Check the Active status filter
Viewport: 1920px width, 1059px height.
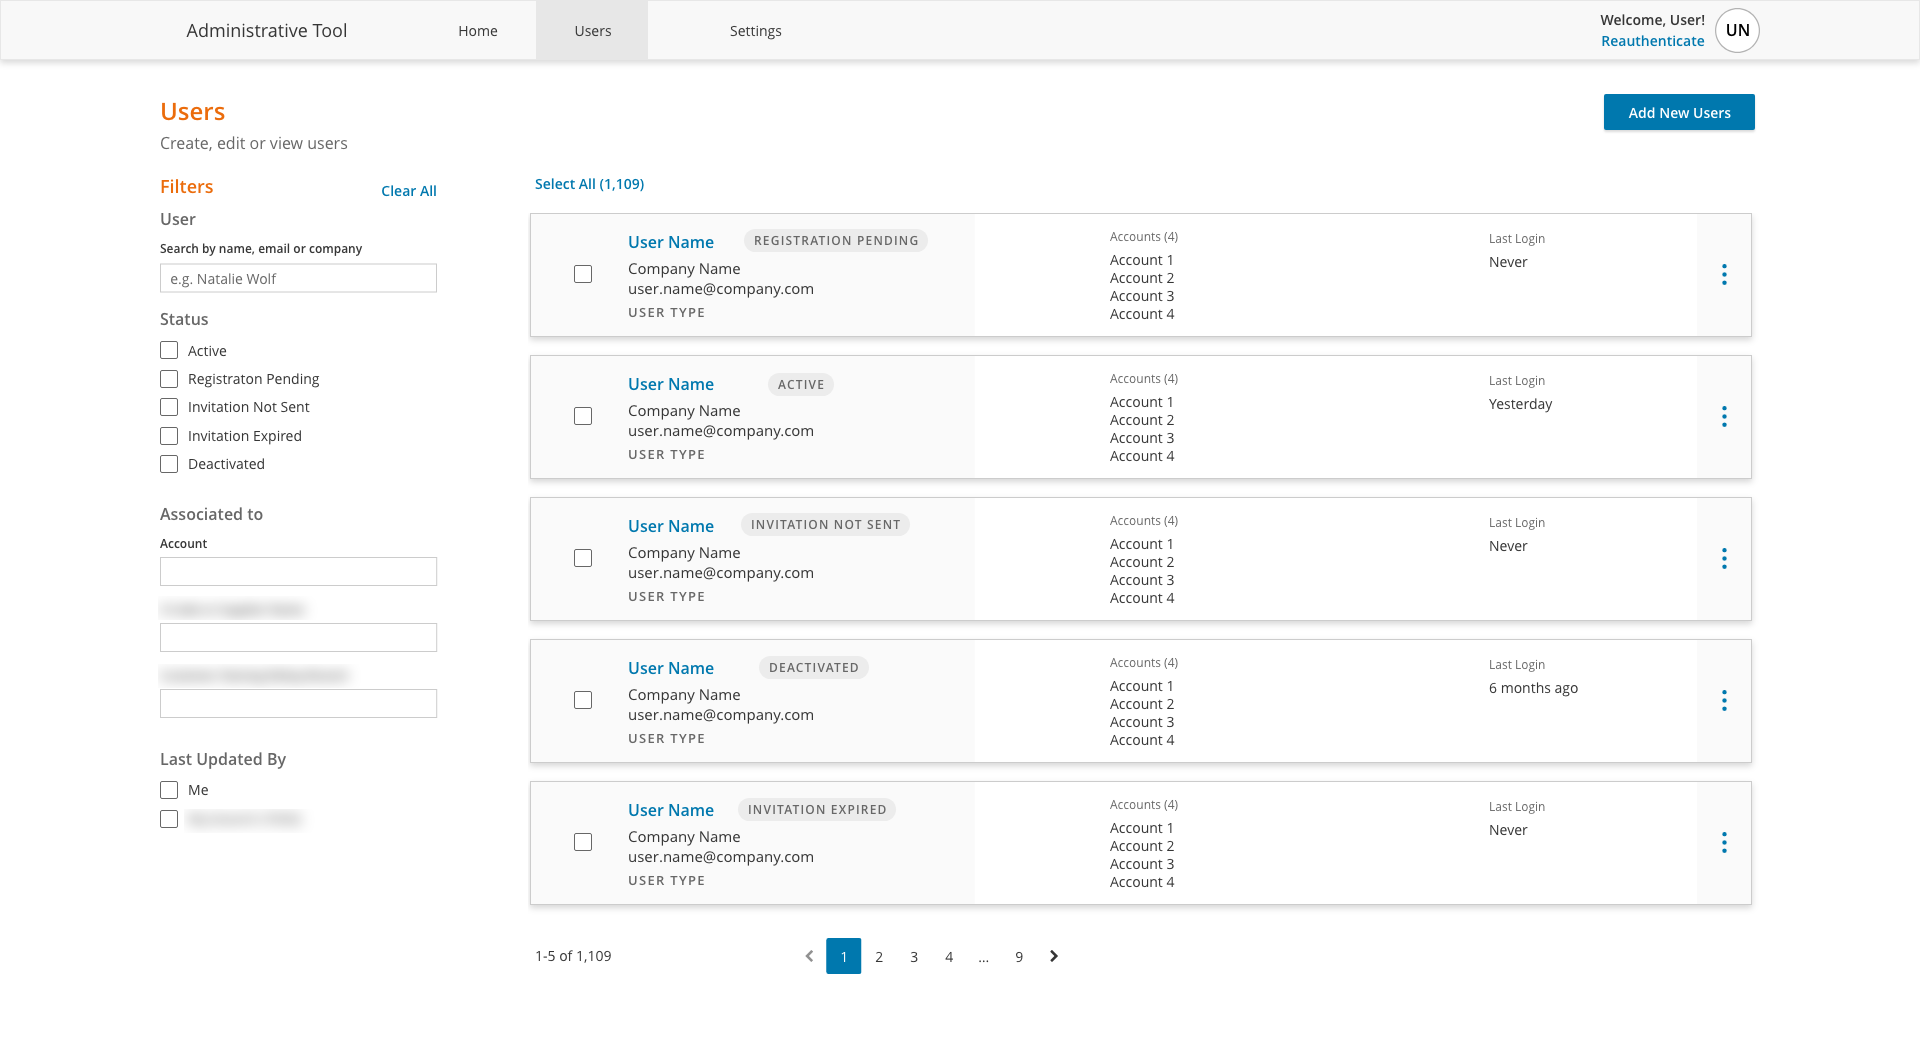pyautogui.click(x=169, y=350)
